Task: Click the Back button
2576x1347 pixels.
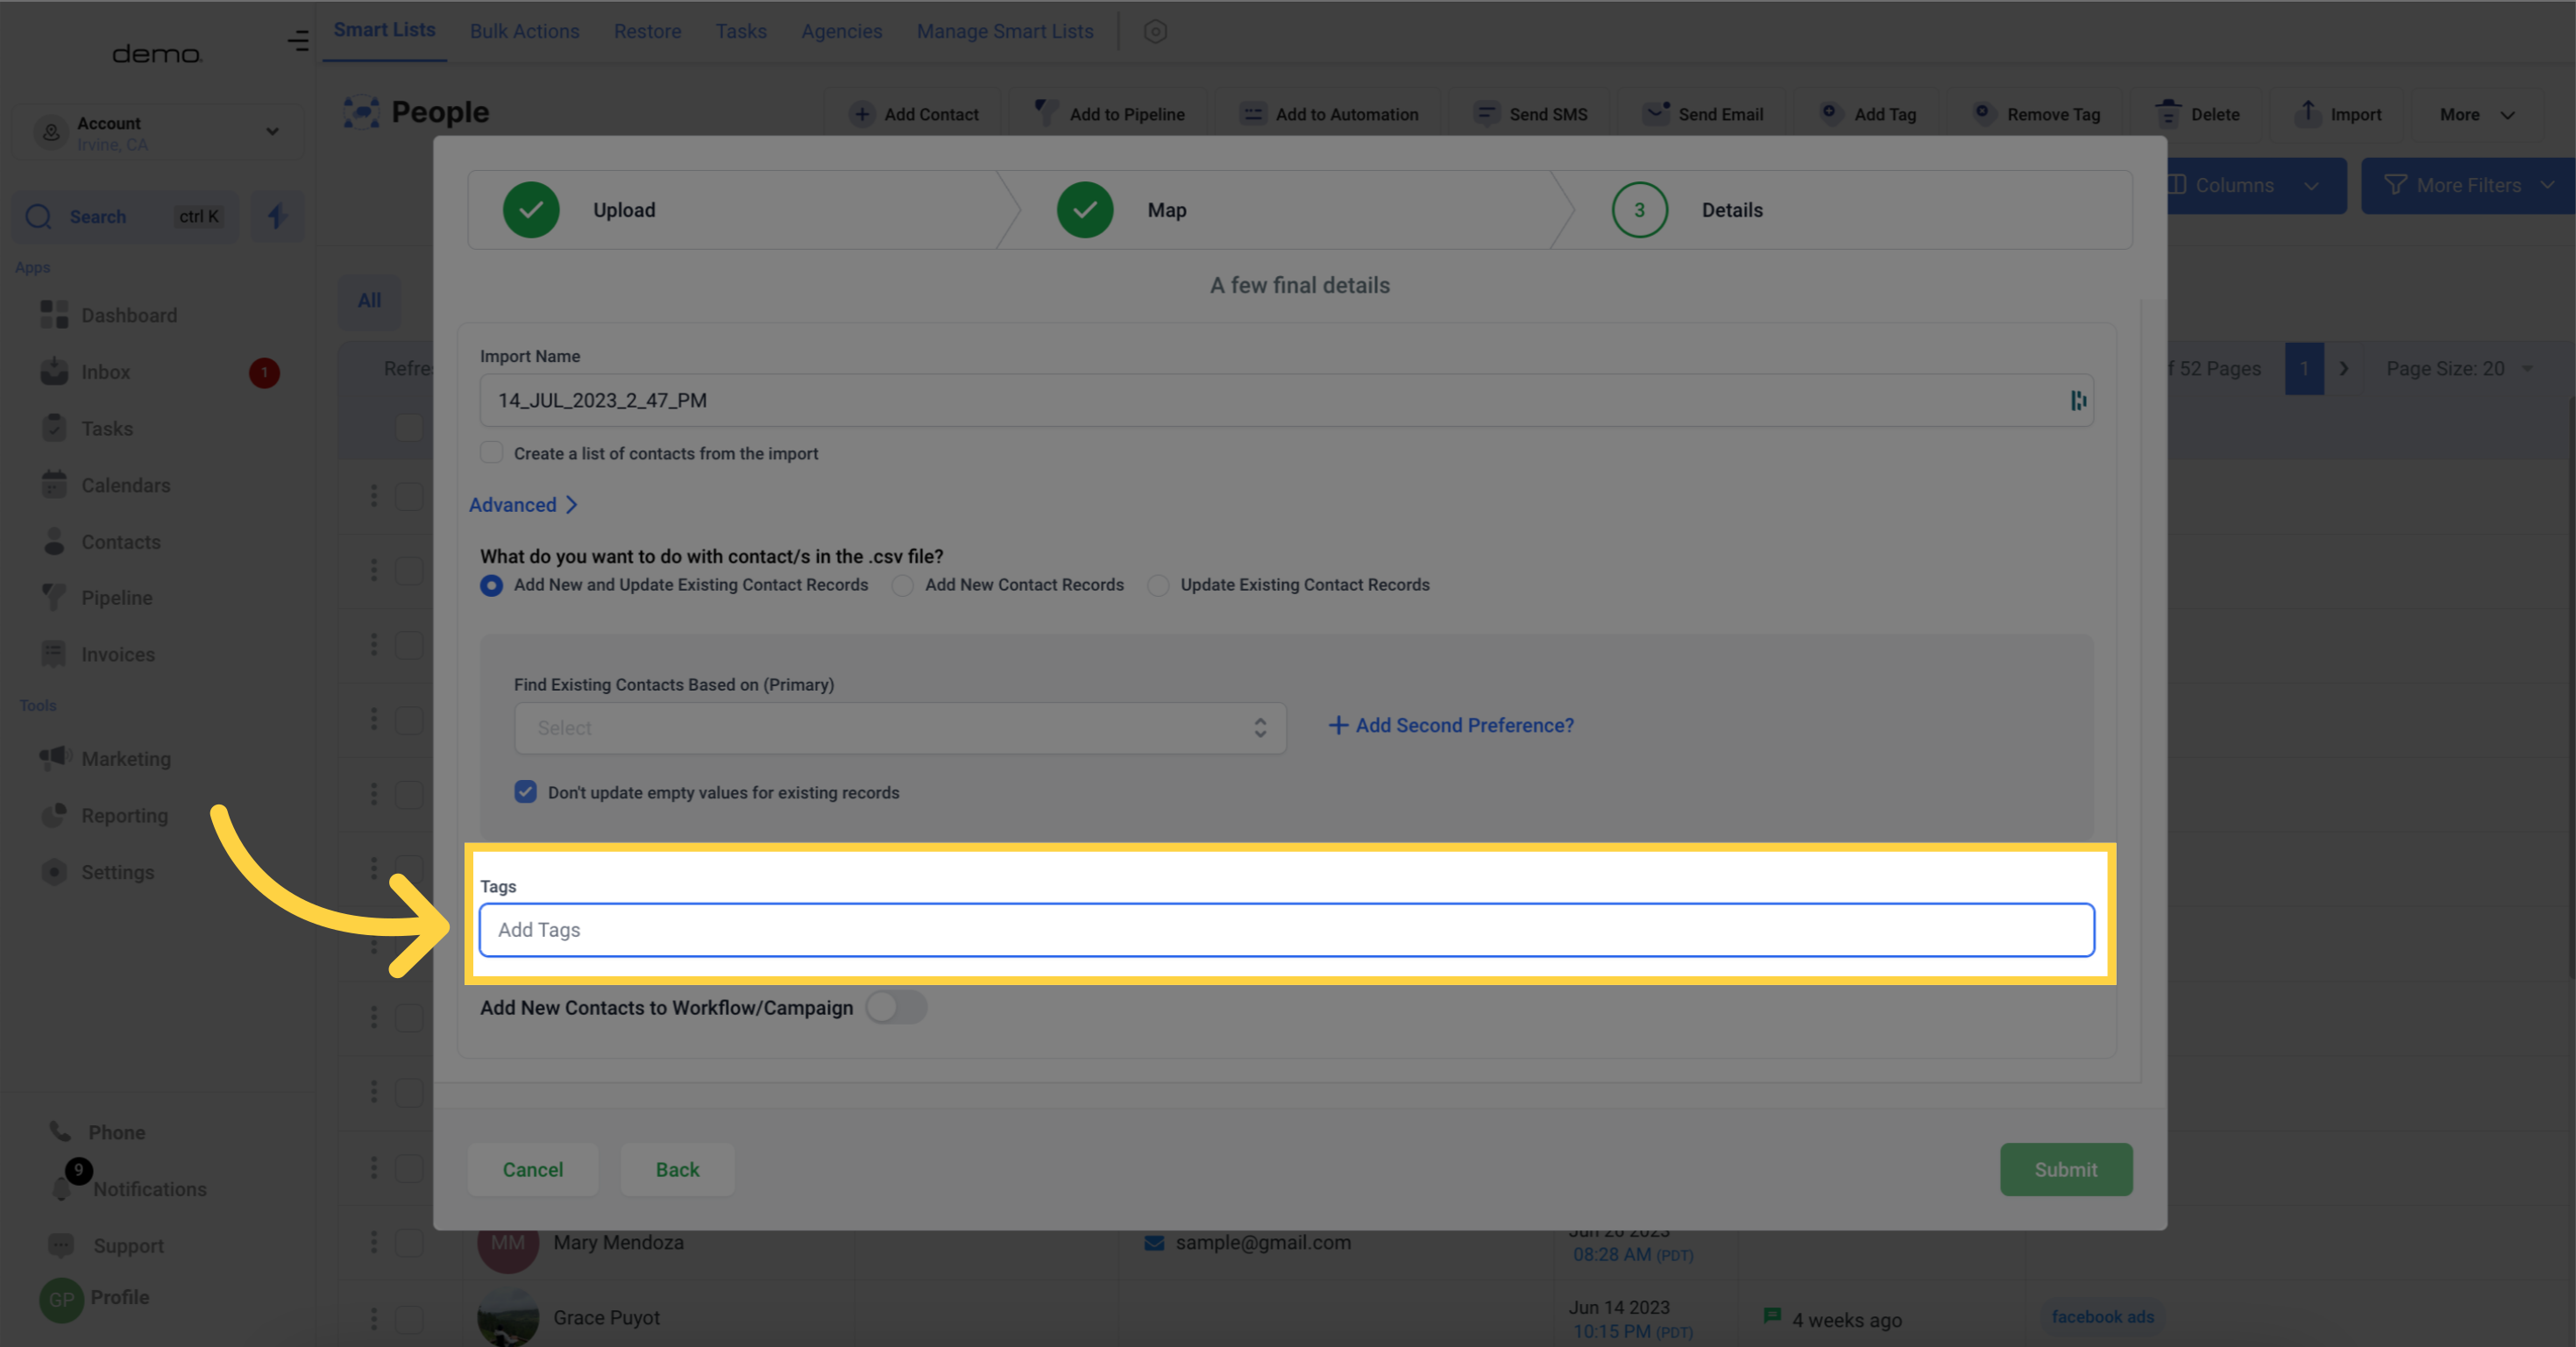Action: pos(677,1168)
